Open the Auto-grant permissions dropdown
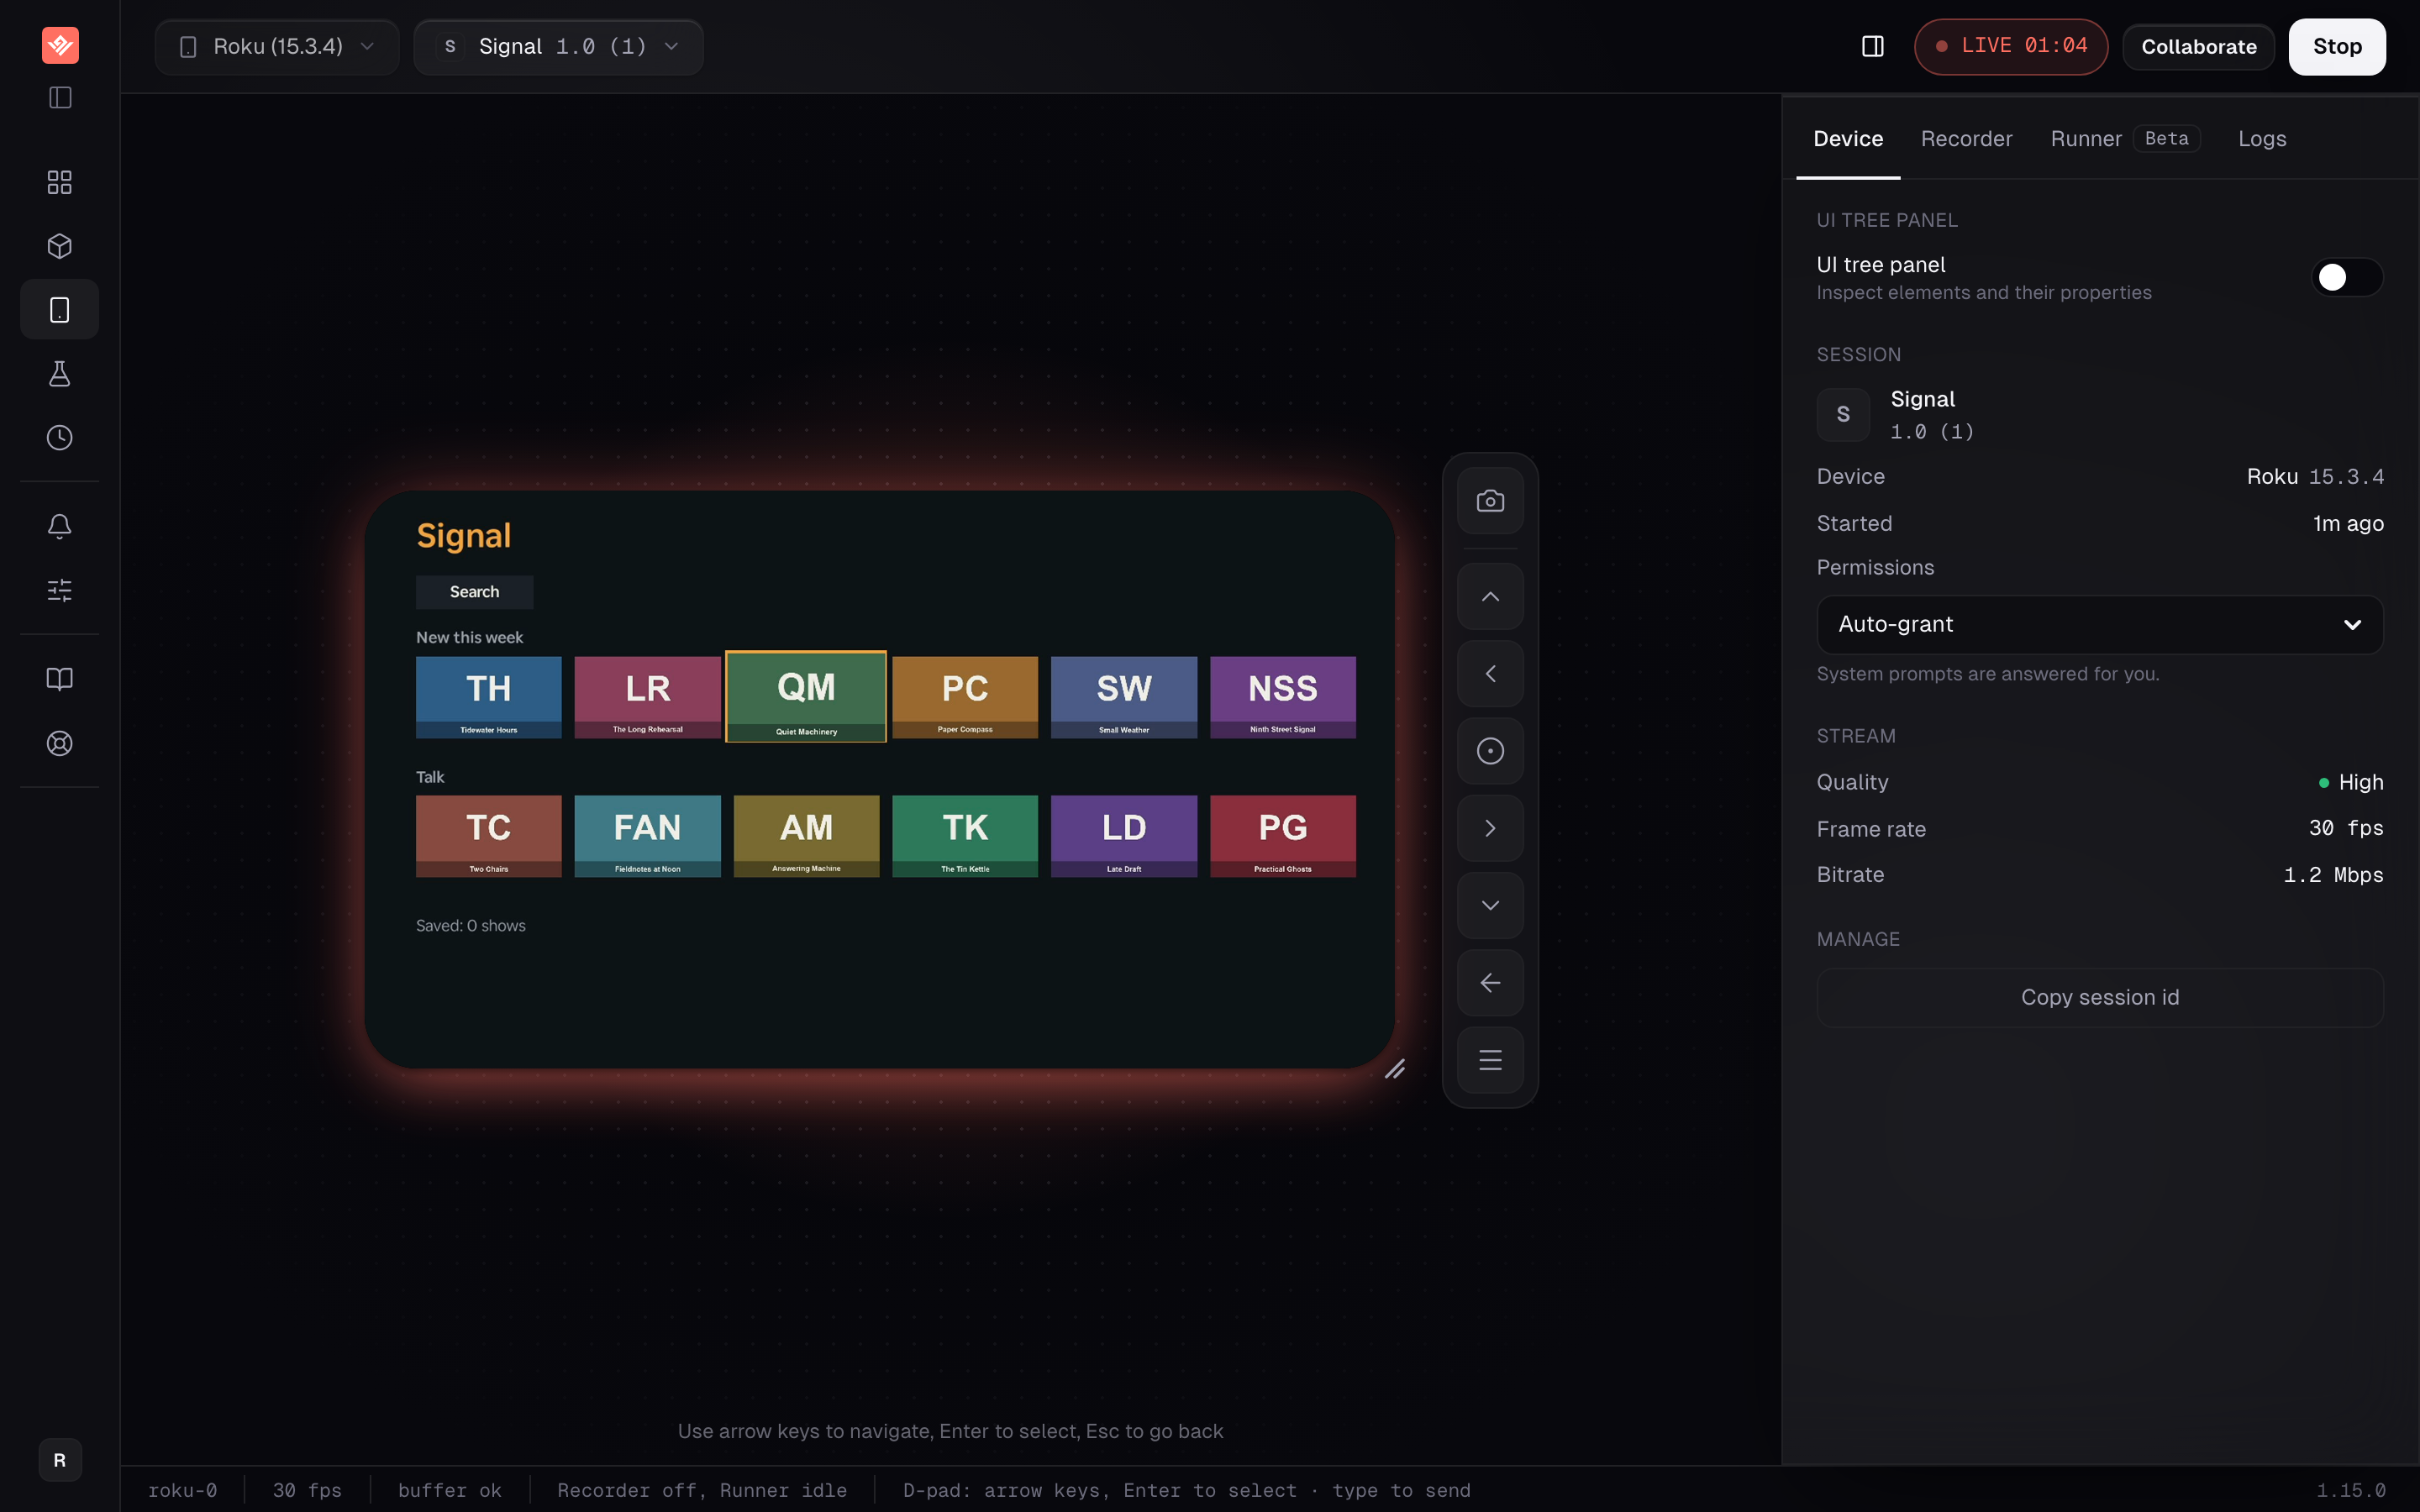Image resolution: width=2420 pixels, height=1512 pixels. [2099, 624]
